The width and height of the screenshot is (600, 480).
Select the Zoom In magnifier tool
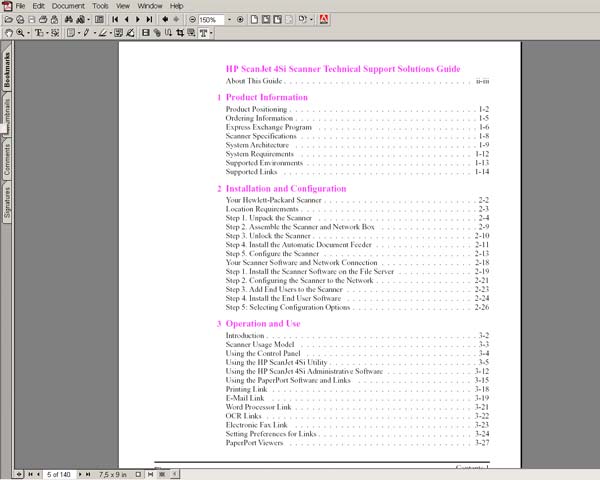20,33
